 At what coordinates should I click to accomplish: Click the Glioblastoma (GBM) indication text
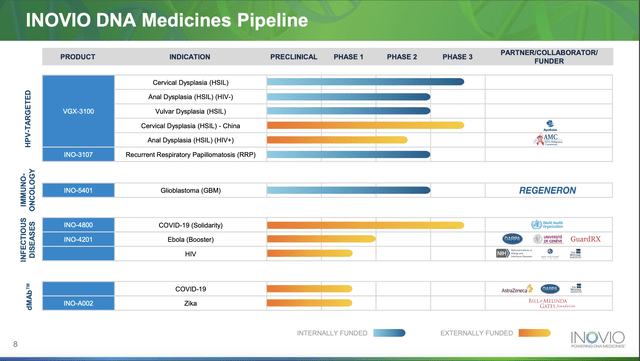click(191, 190)
